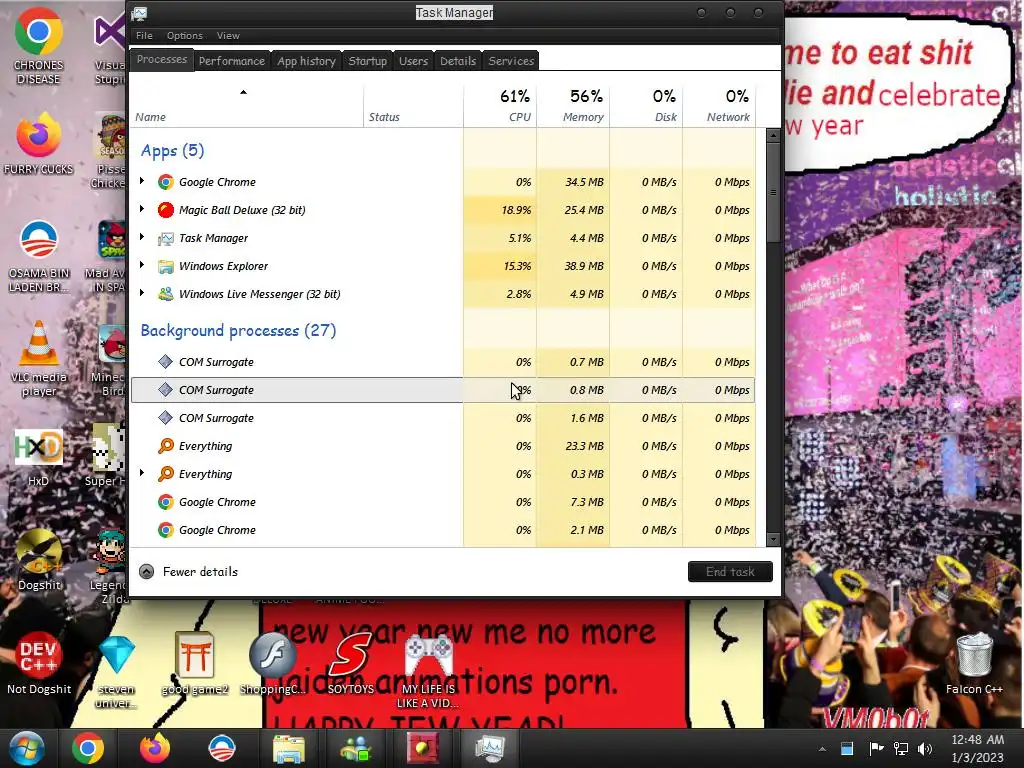The image size is (1024, 768).
Task: Sort by the Memory column header
Action: (x=573, y=105)
